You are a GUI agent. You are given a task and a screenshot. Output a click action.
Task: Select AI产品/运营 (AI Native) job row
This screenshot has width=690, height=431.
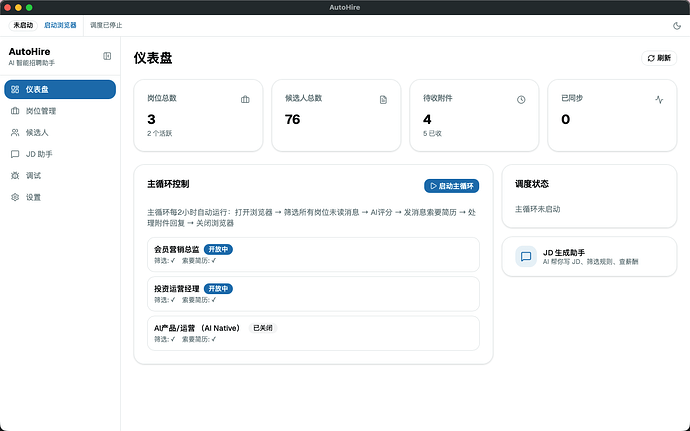[x=313, y=333]
